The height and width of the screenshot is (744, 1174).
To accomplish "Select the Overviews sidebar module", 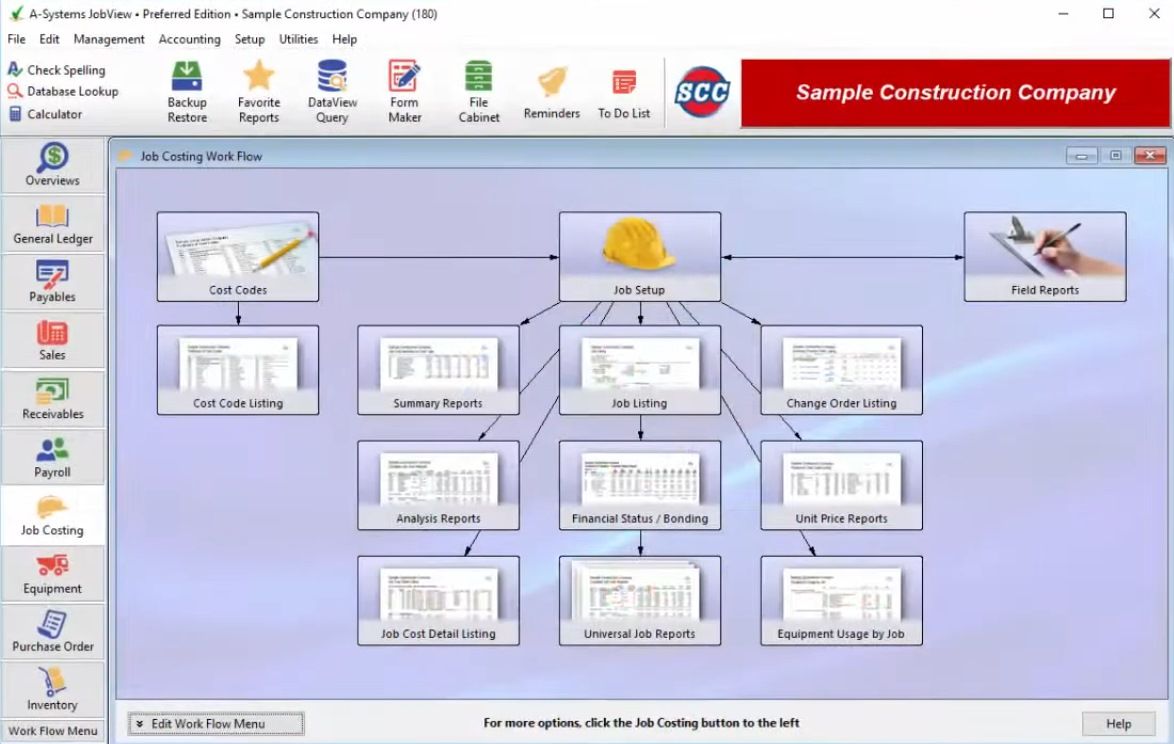I will pyautogui.click(x=52, y=165).
